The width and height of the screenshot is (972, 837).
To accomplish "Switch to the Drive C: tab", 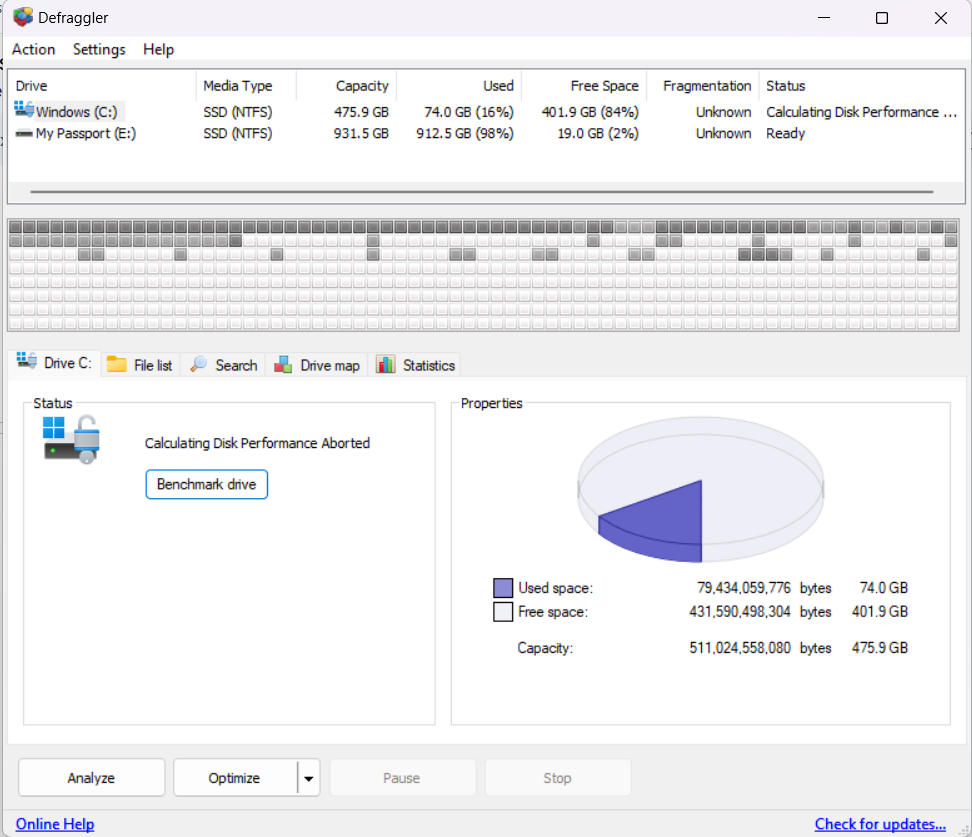I will click(55, 364).
